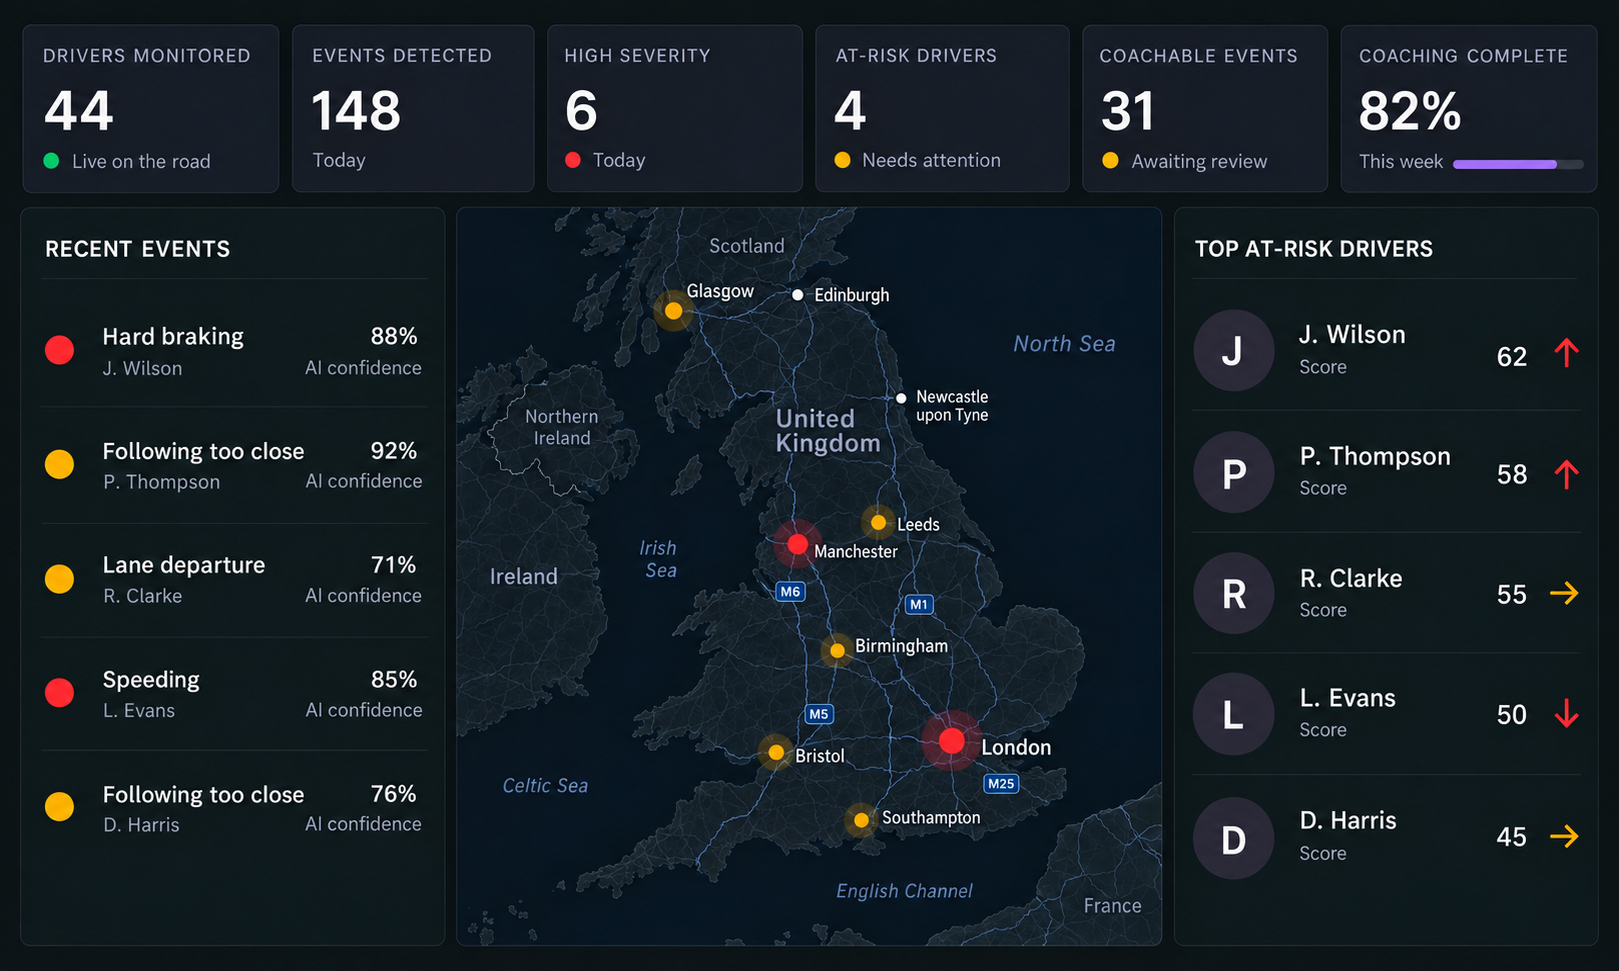Click the Top At-Risk Drivers heading

coord(1314,249)
